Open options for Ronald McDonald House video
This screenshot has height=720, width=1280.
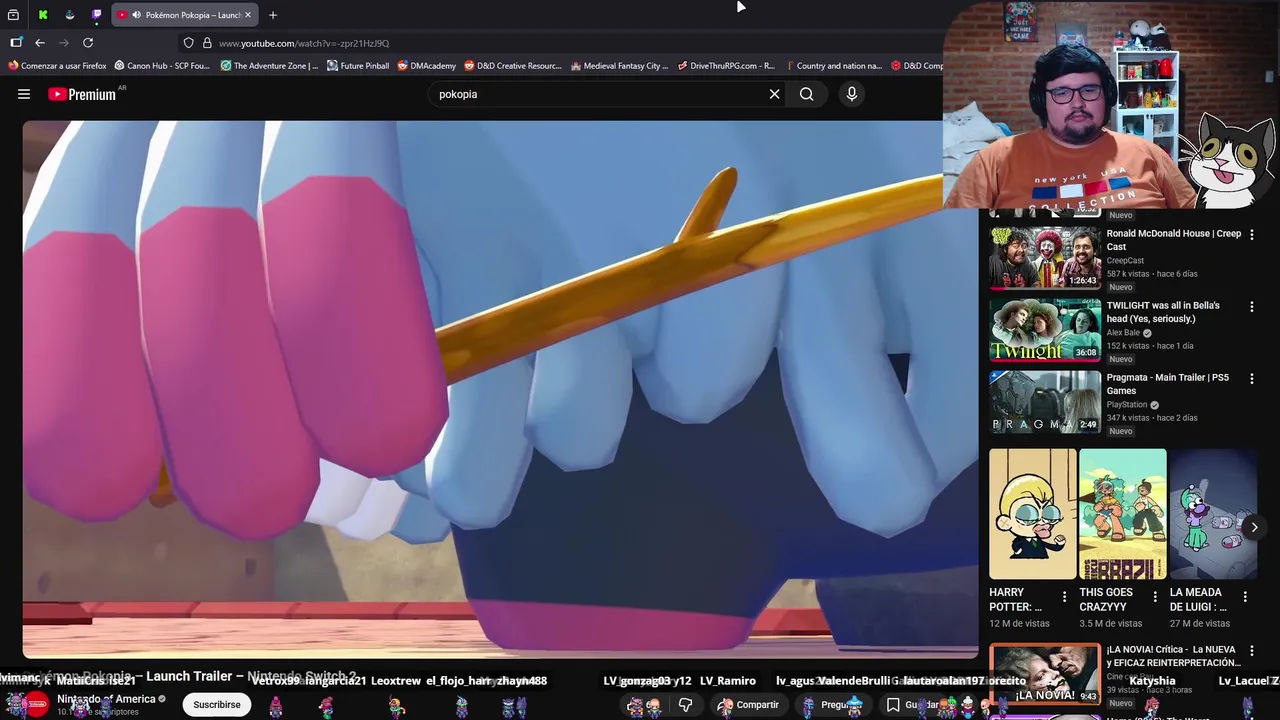[1251, 235]
